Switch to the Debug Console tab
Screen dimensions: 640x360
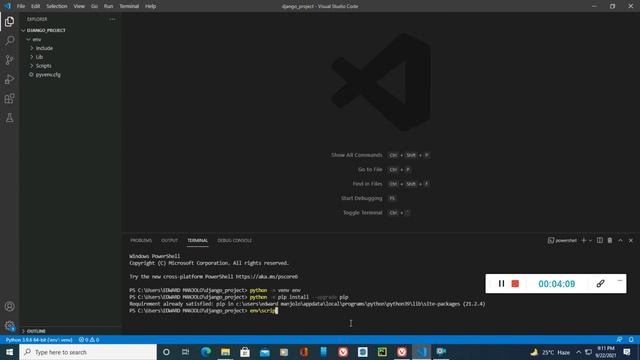[x=234, y=240]
